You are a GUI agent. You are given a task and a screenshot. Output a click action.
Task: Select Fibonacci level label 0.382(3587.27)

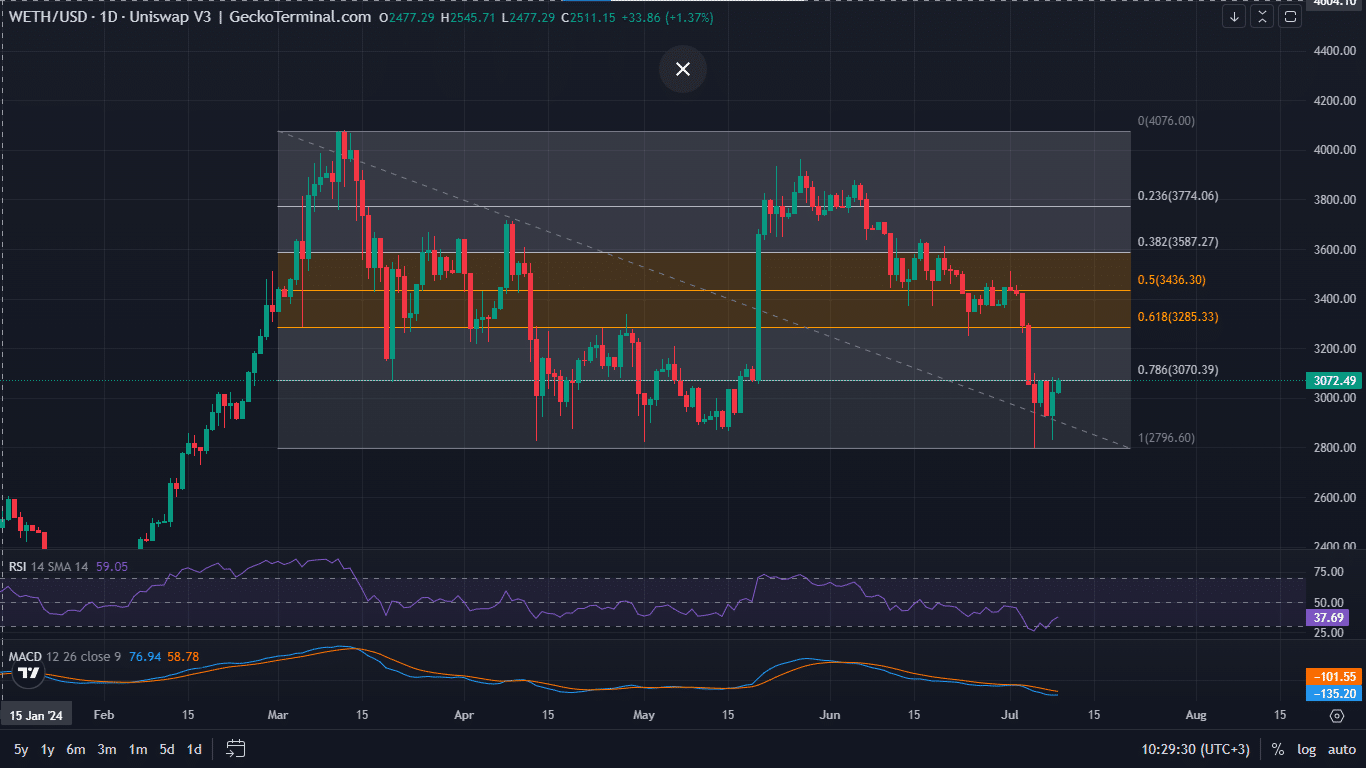click(x=1178, y=242)
